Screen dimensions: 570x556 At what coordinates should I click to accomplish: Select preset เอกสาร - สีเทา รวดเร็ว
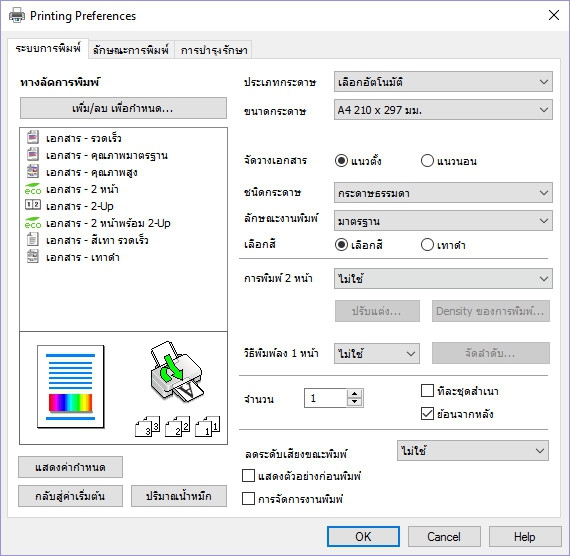point(97,240)
